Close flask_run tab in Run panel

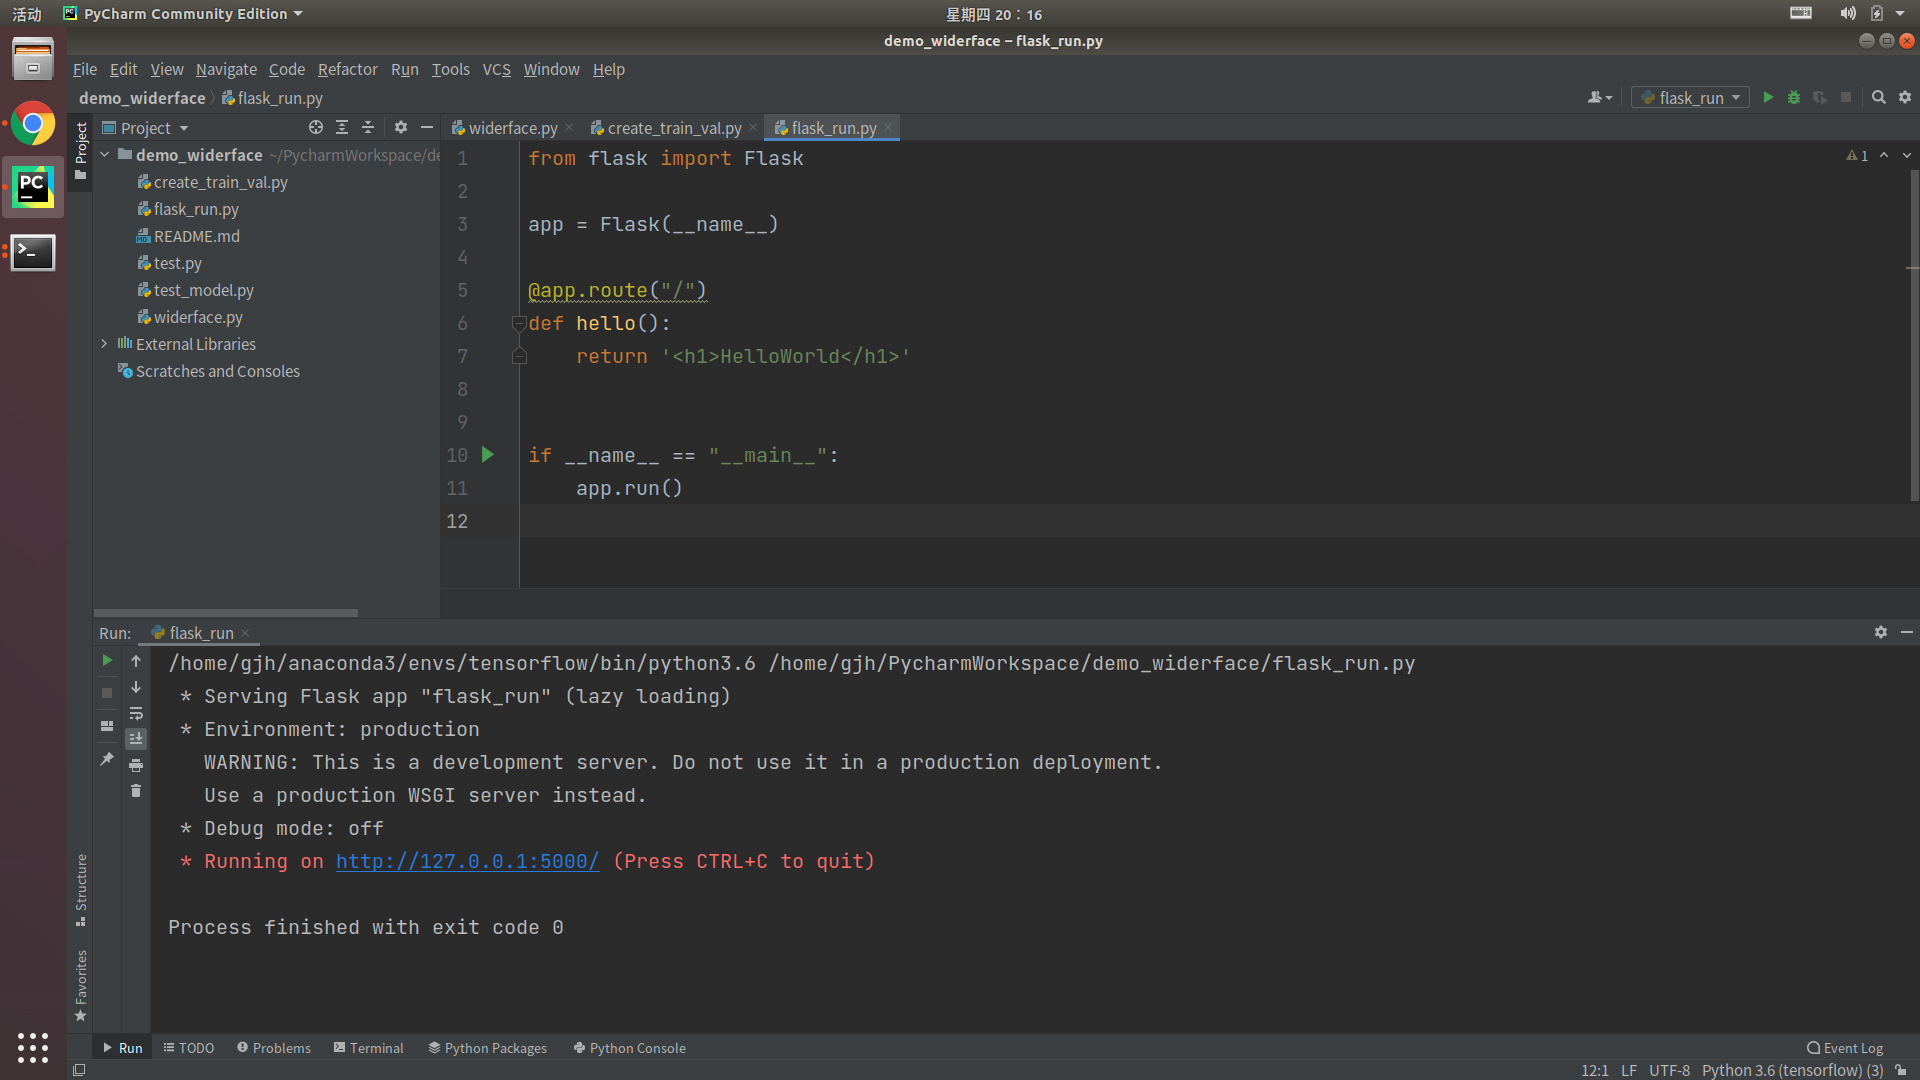[x=246, y=633]
